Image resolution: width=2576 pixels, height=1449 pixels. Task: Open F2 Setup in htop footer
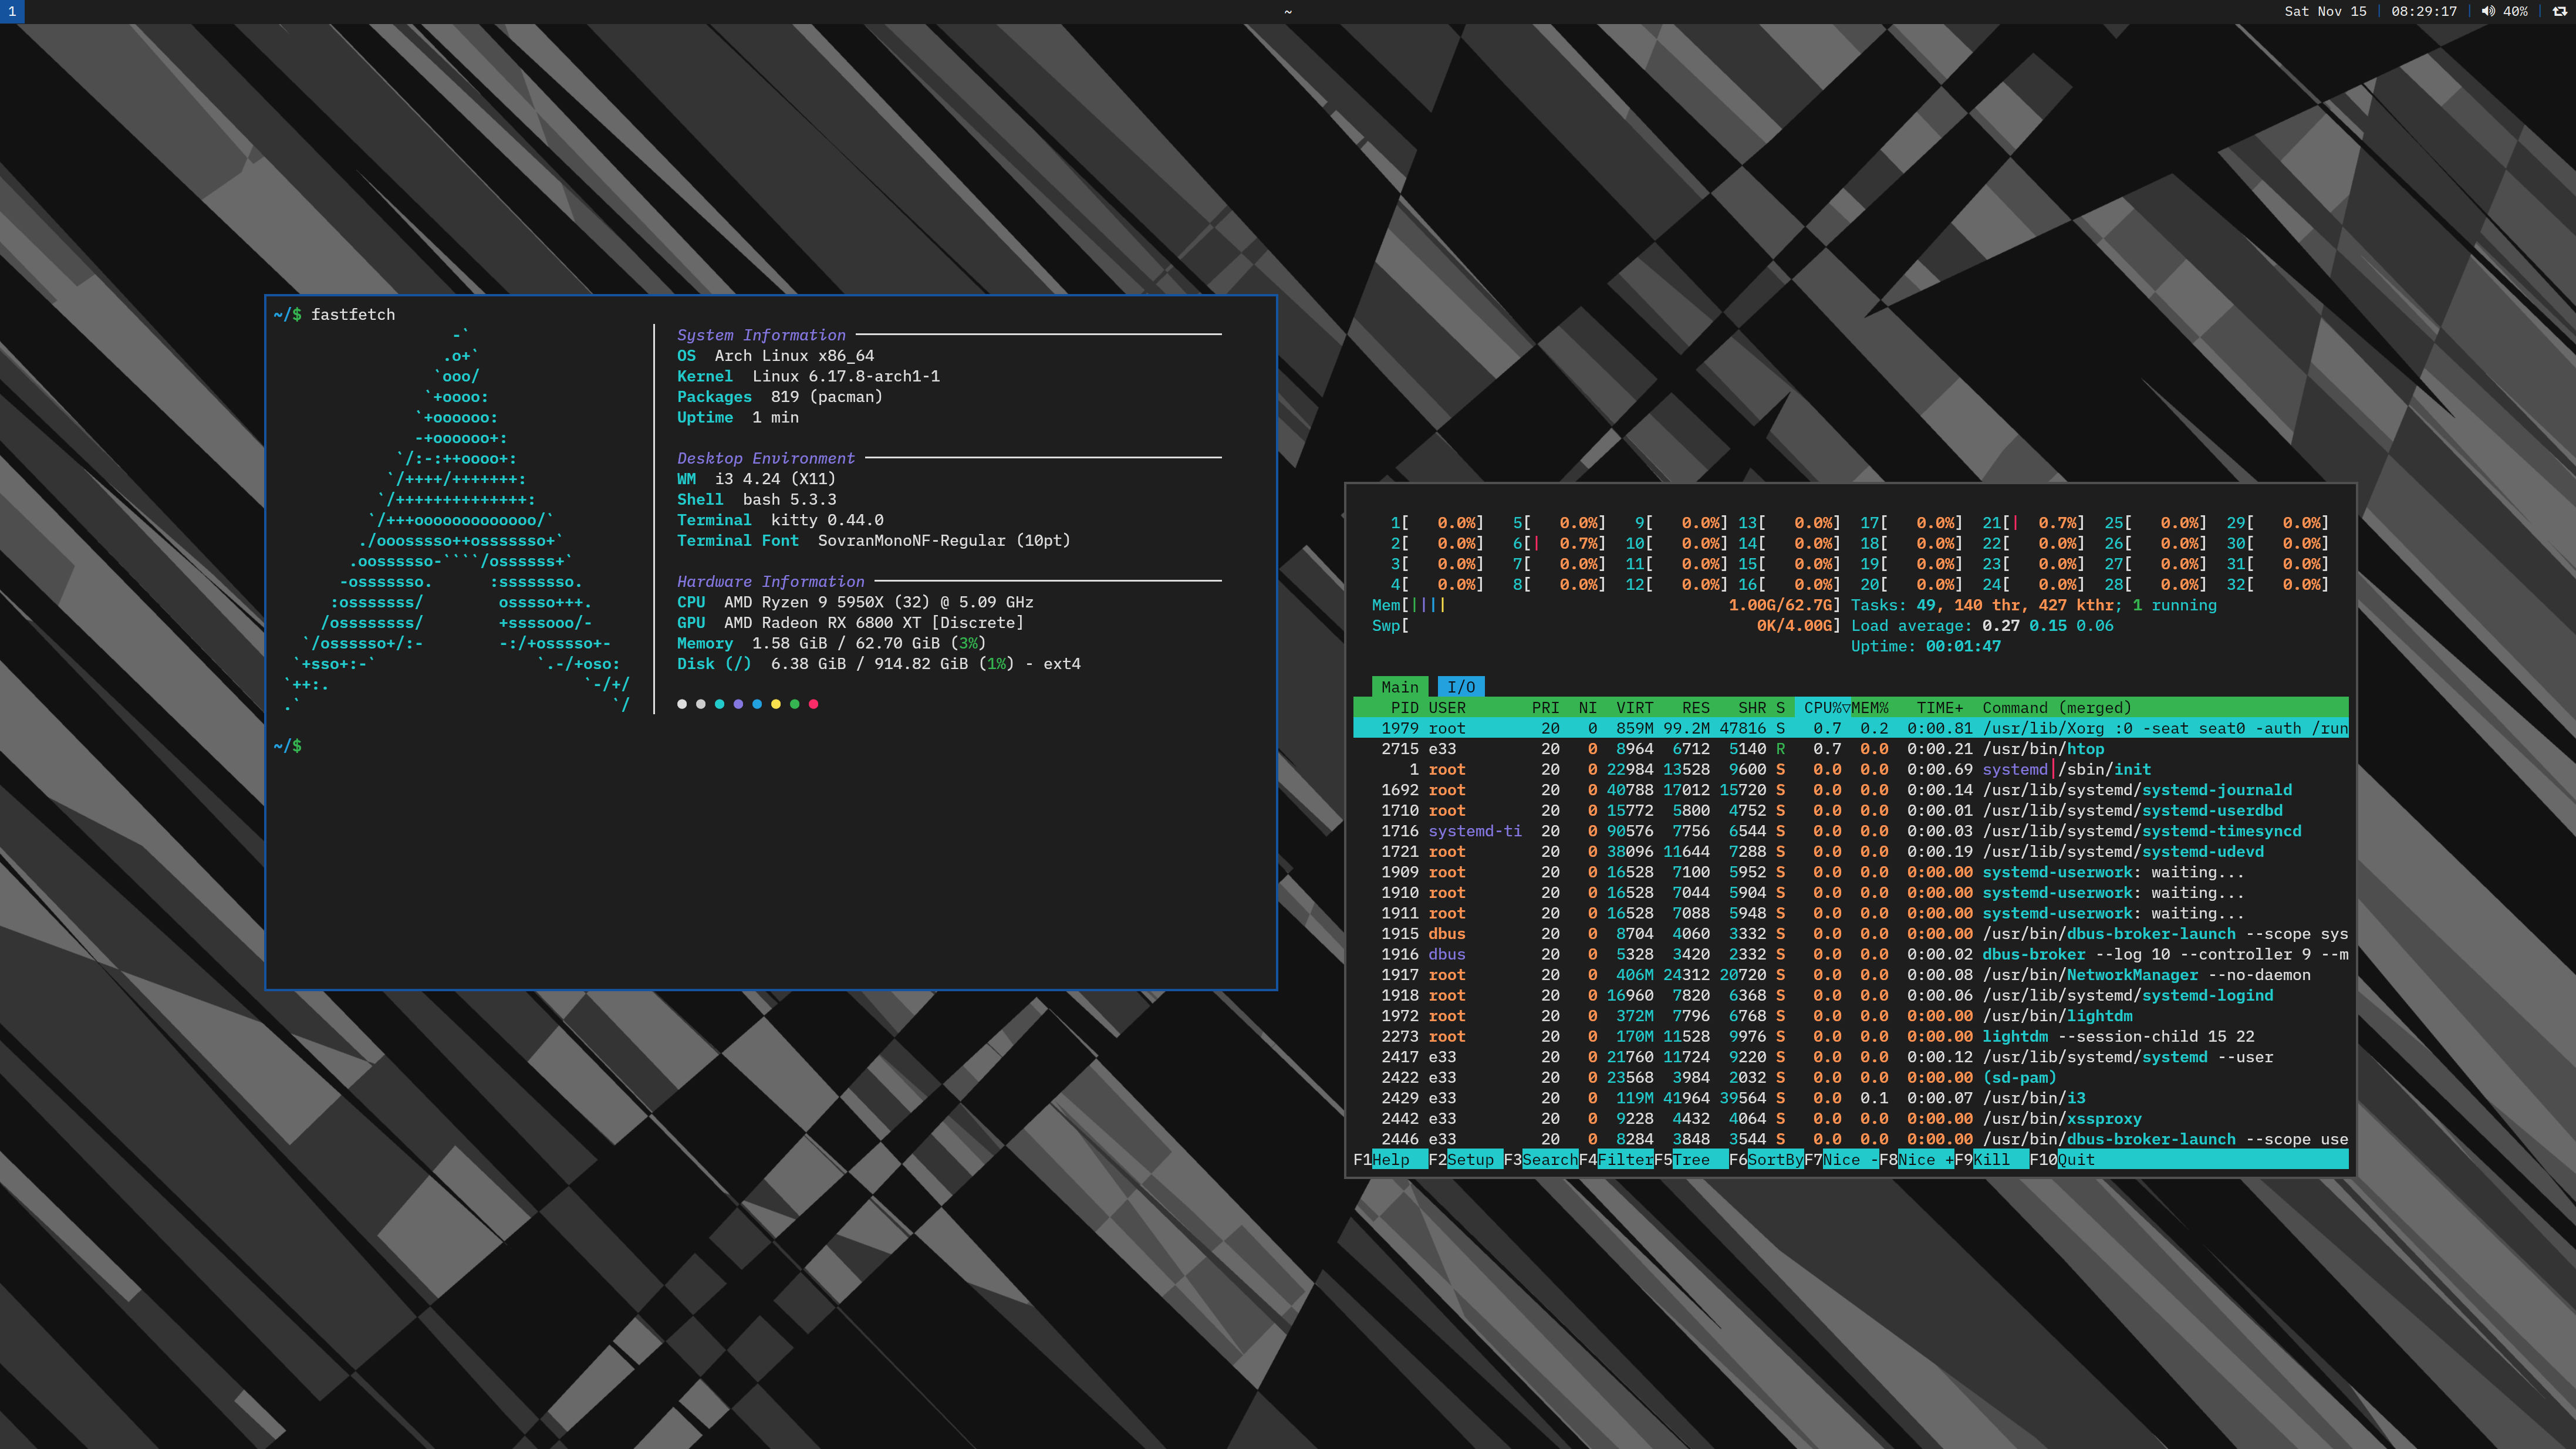[1470, 1160]
